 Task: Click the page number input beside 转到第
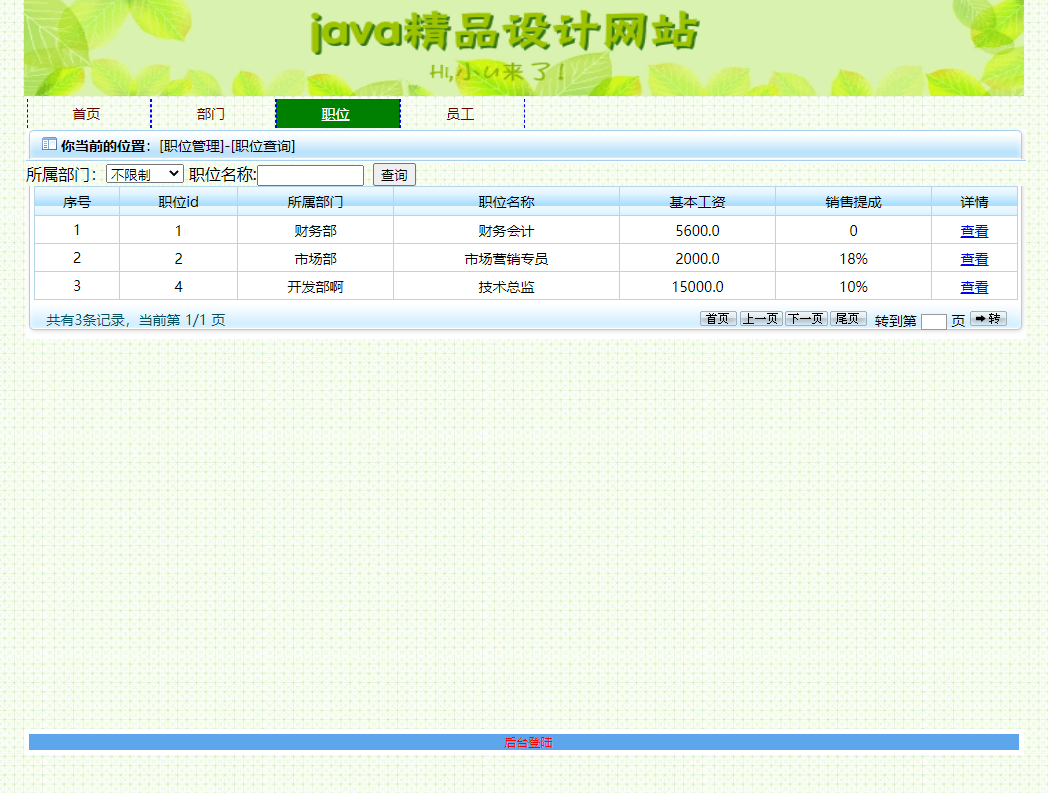[x=934, y=320]
